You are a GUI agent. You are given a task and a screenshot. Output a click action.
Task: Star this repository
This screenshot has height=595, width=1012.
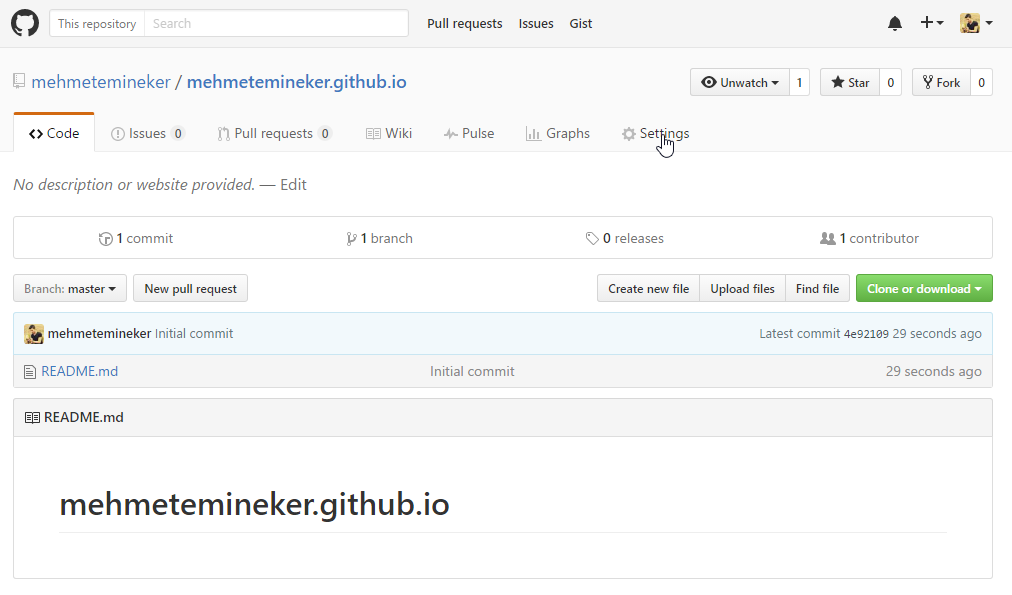850,82
